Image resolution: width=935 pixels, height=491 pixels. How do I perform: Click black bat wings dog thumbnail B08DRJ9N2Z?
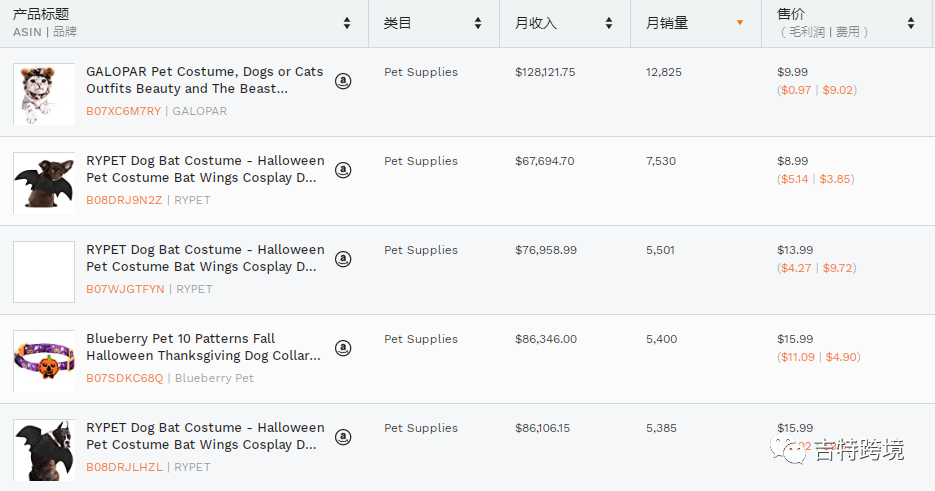coord(44,183)
